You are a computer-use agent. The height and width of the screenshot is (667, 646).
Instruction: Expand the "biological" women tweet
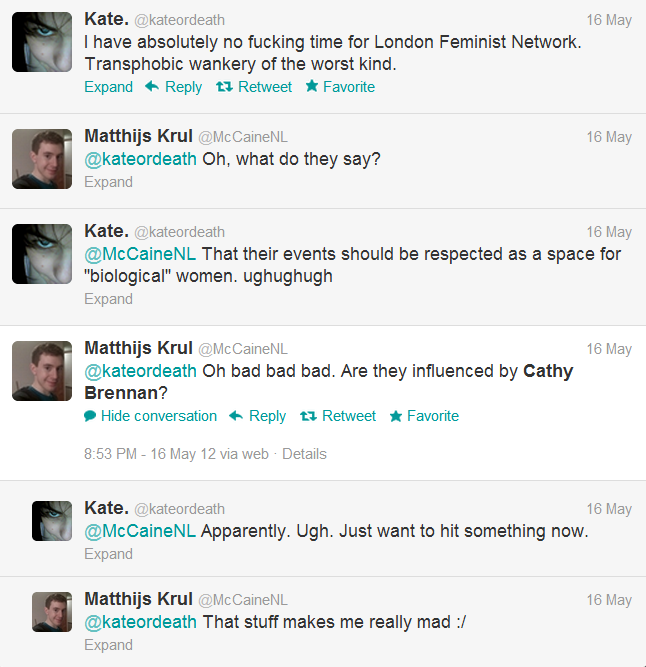[x=108, y=299]
